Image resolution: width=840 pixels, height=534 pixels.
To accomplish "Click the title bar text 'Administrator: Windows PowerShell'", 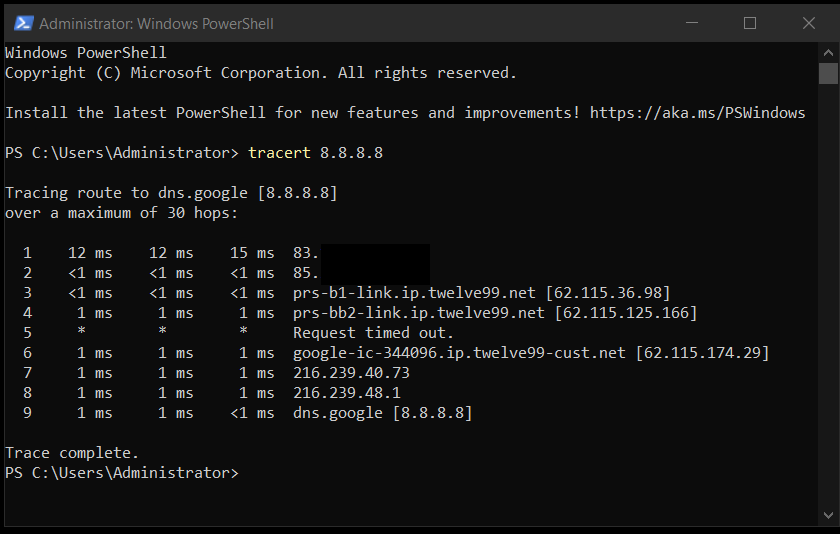I will click(x=156, y=23).
